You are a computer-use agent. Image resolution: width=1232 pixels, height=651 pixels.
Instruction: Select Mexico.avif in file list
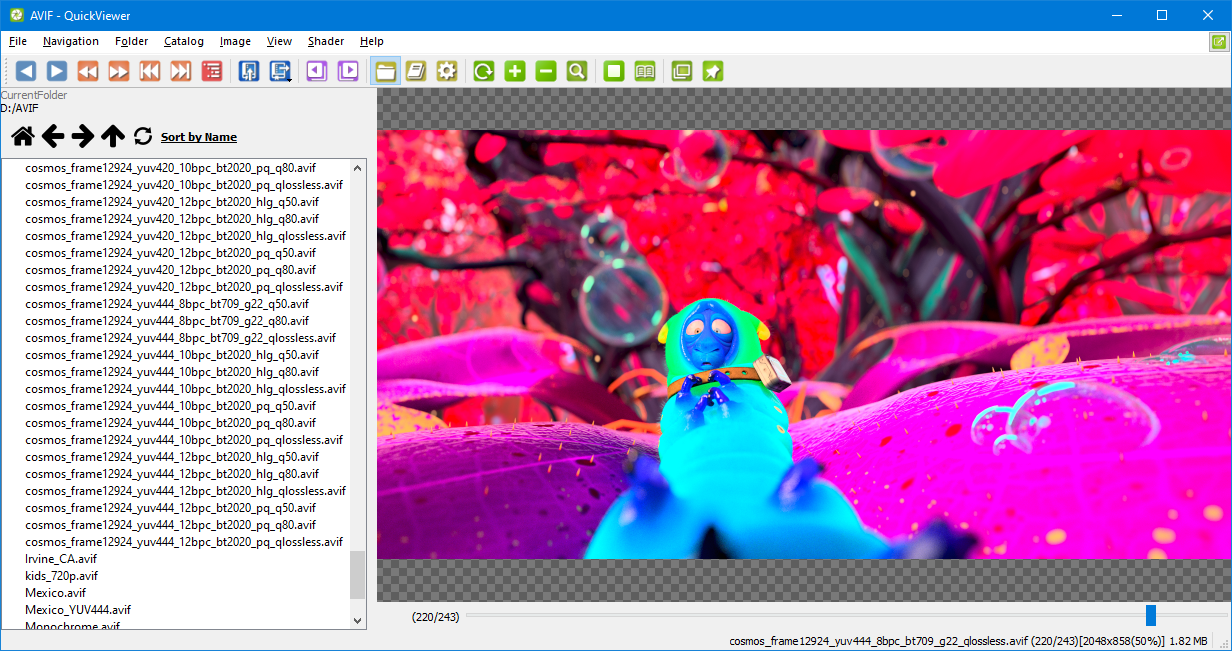click(x=56, y=593)
